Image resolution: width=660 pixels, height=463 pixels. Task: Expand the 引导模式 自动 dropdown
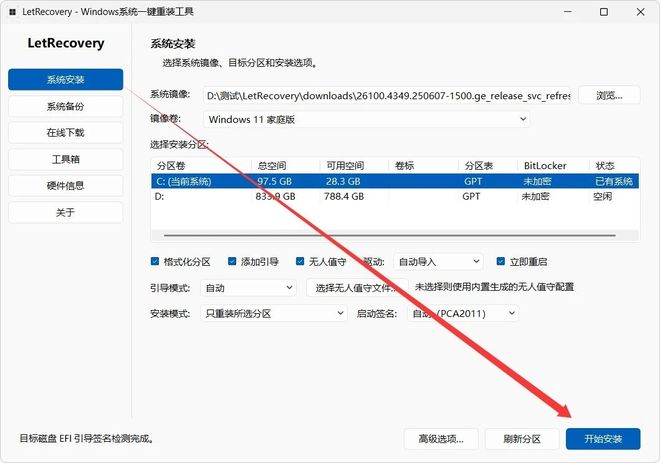click(x=248, y=288)
